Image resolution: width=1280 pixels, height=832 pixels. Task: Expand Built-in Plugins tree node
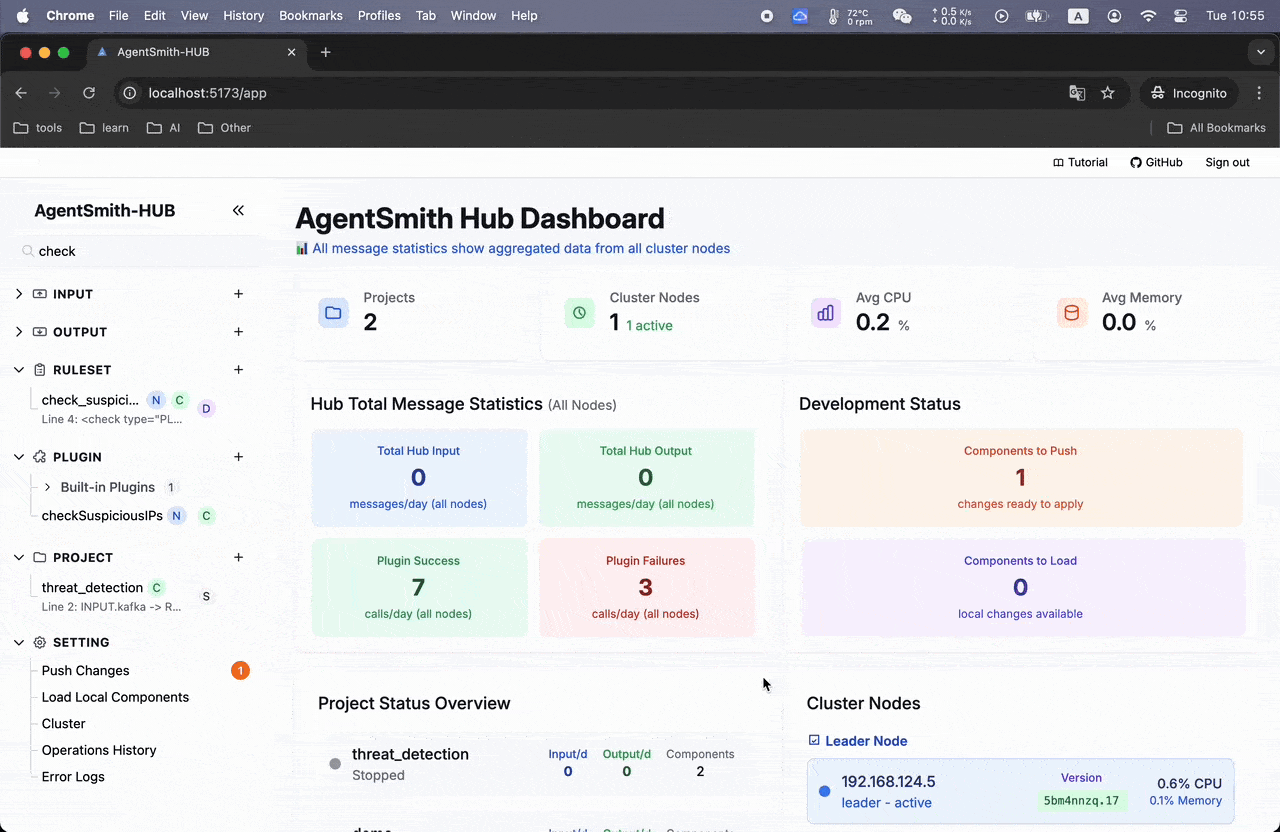coord(47,487)
